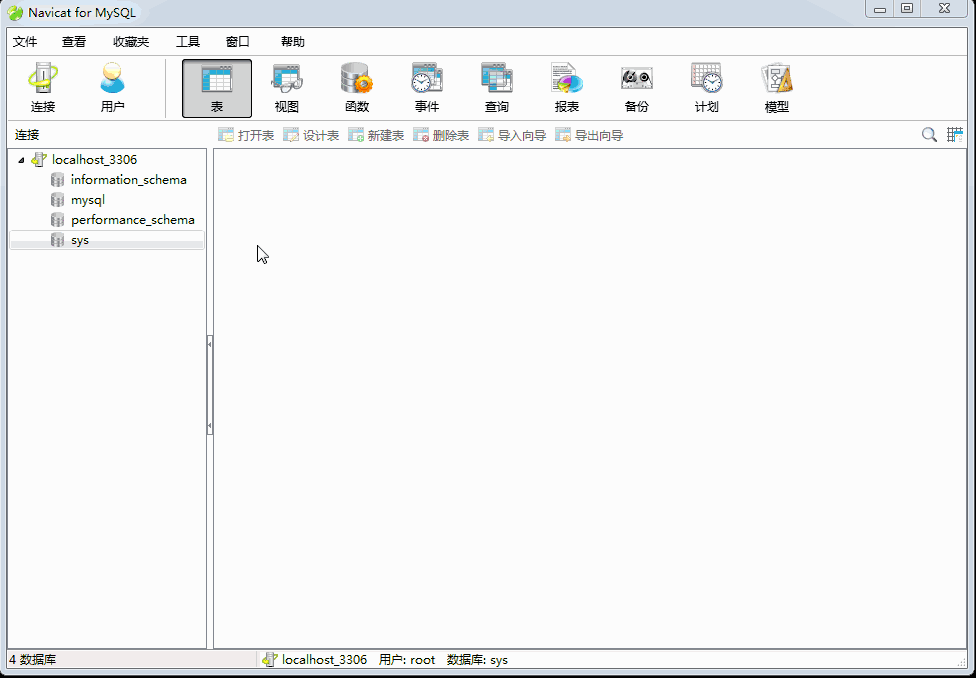
Task: Select the performance_schema database
Action: [133, 220]
